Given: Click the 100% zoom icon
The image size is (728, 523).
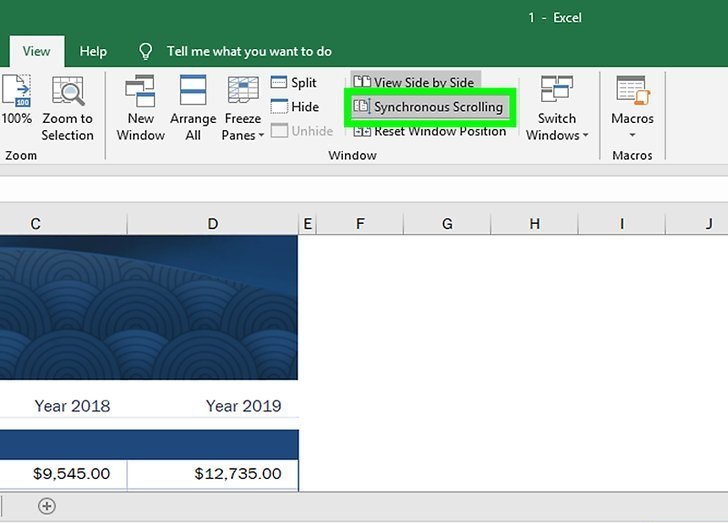Looking at the screenshot, I should point(16,92).
